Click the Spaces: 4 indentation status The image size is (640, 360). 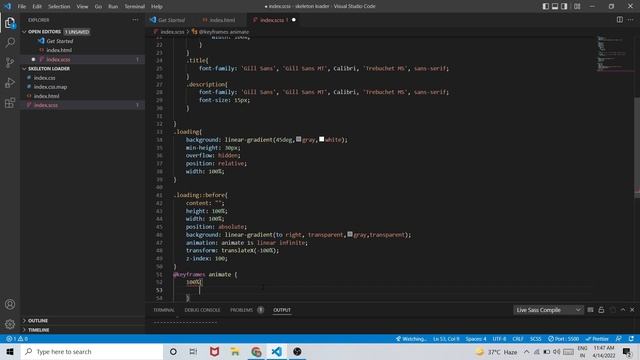point(476,339)
